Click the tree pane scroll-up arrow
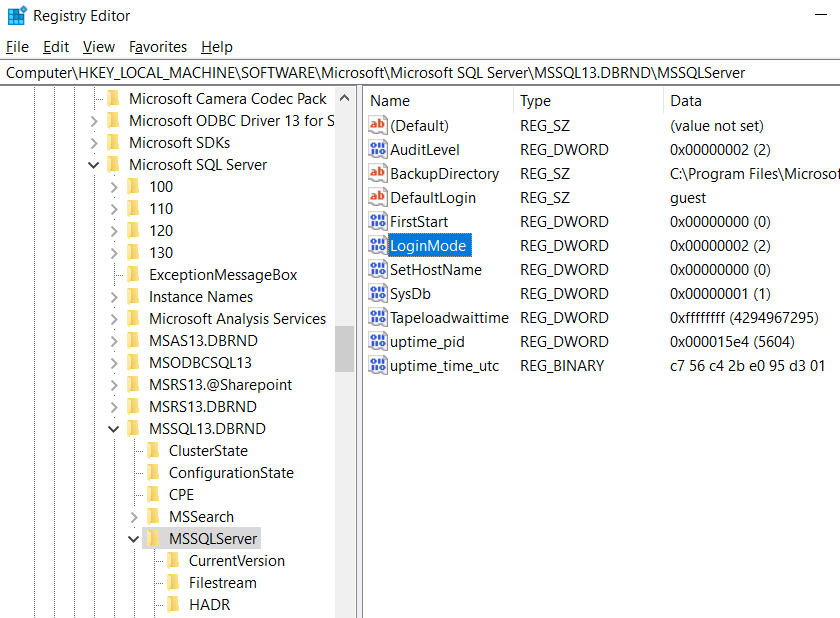The width and height of the screenshot is (840, 618). (344, 98)
